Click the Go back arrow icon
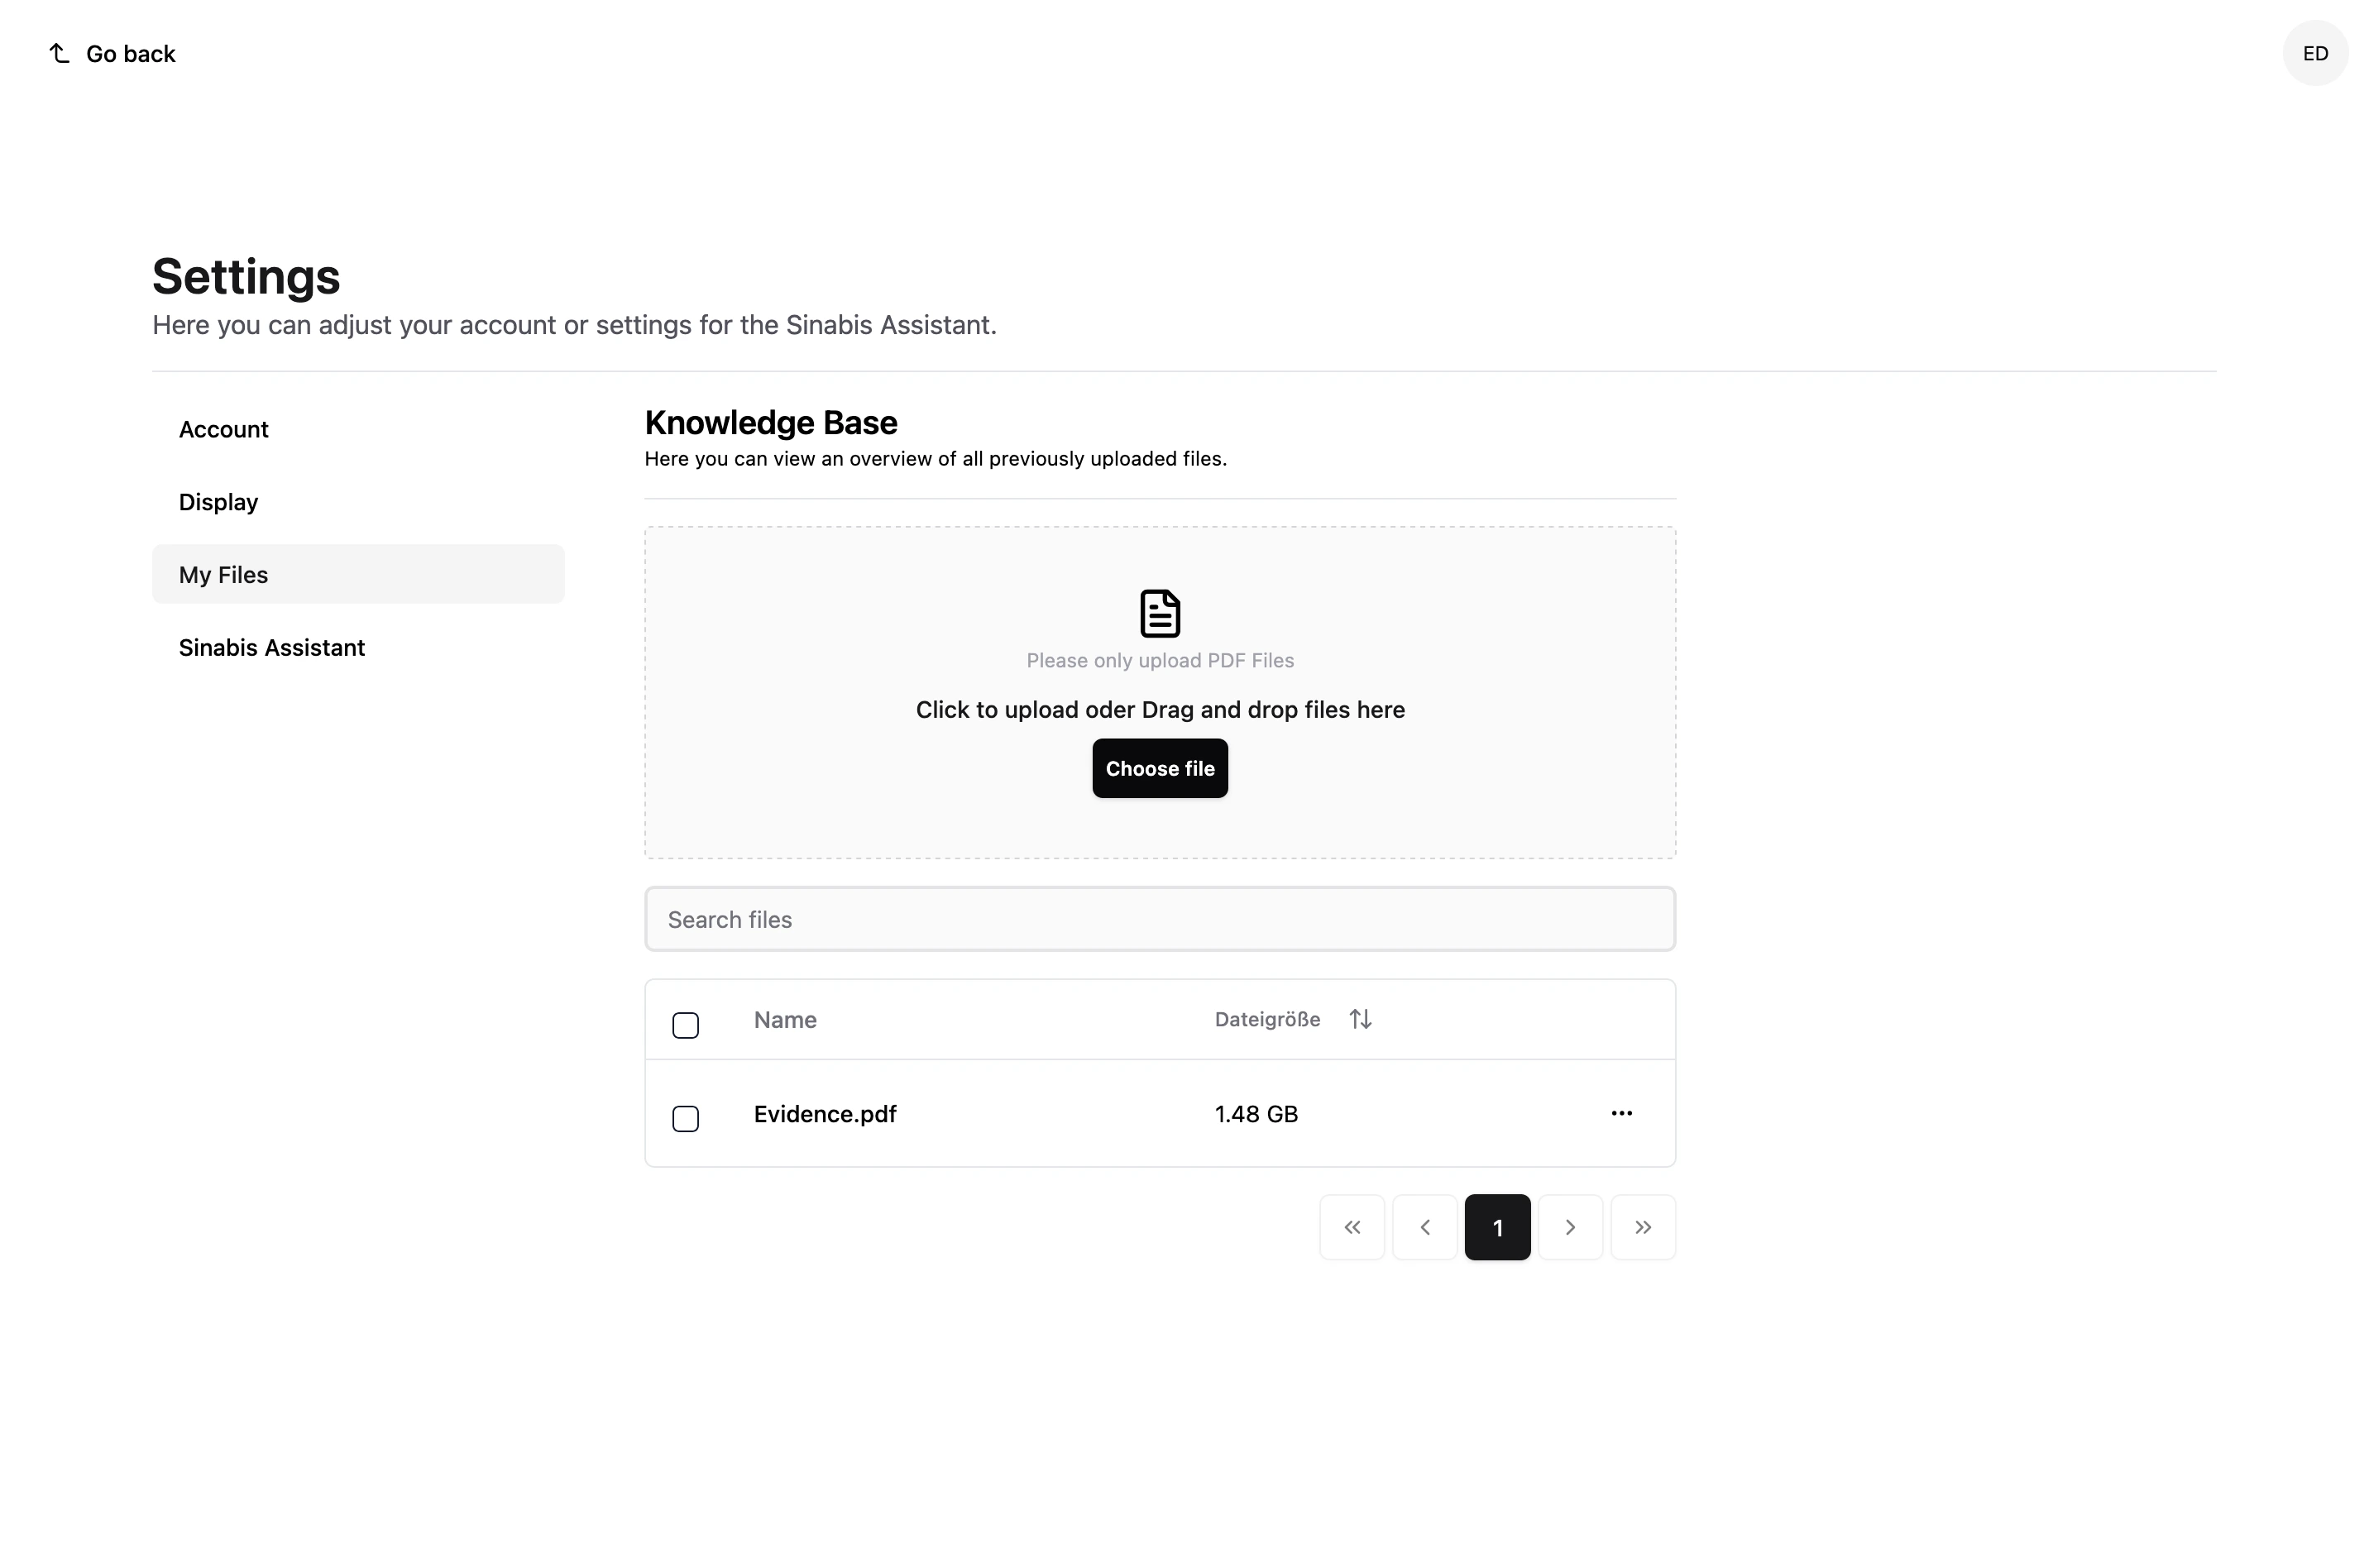2369x1568 pixels. [x=60, y=53]
